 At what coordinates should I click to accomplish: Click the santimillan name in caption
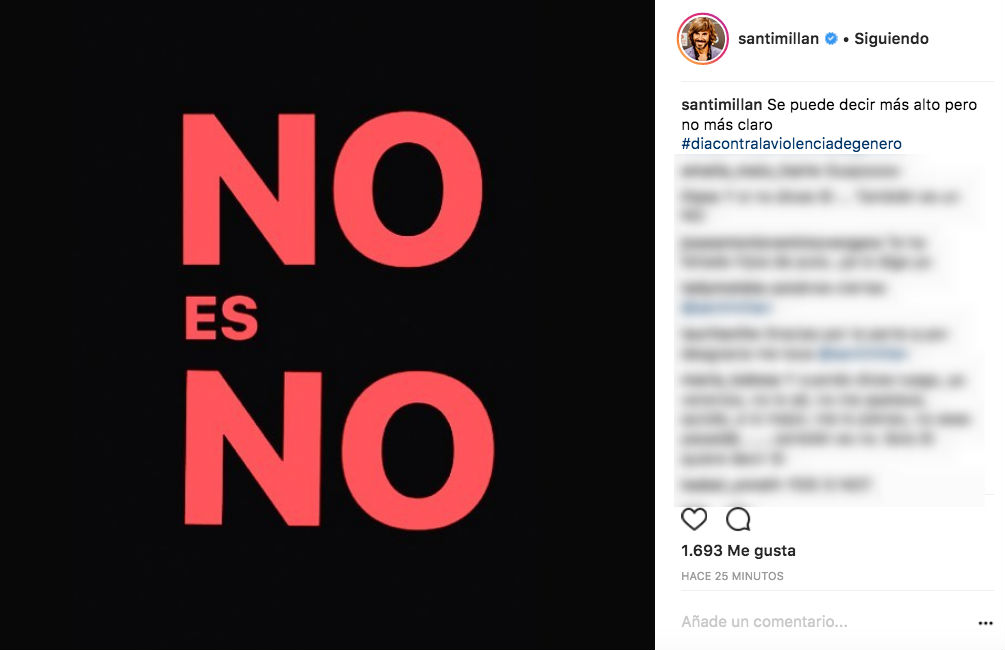click(x=721, y=104)
